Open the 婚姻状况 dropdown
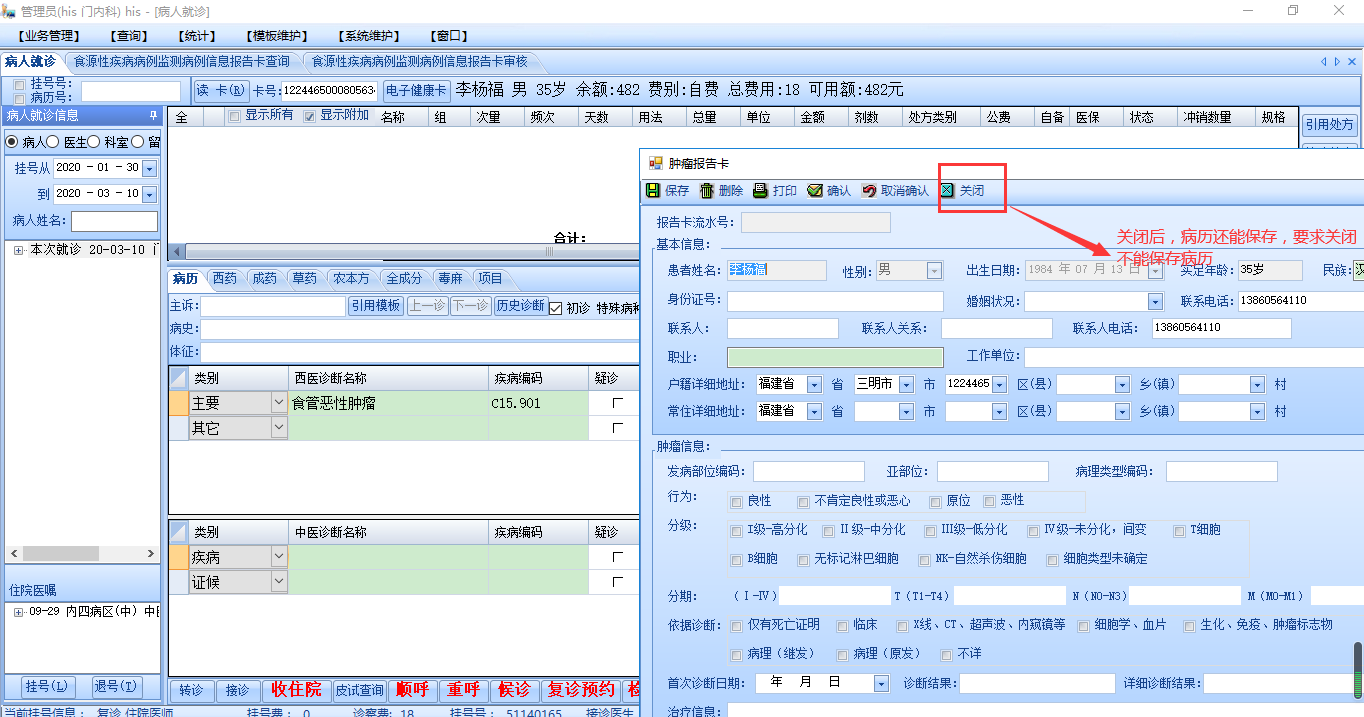Viewport: 1364px width, 717px height. tap(1156, 301)
